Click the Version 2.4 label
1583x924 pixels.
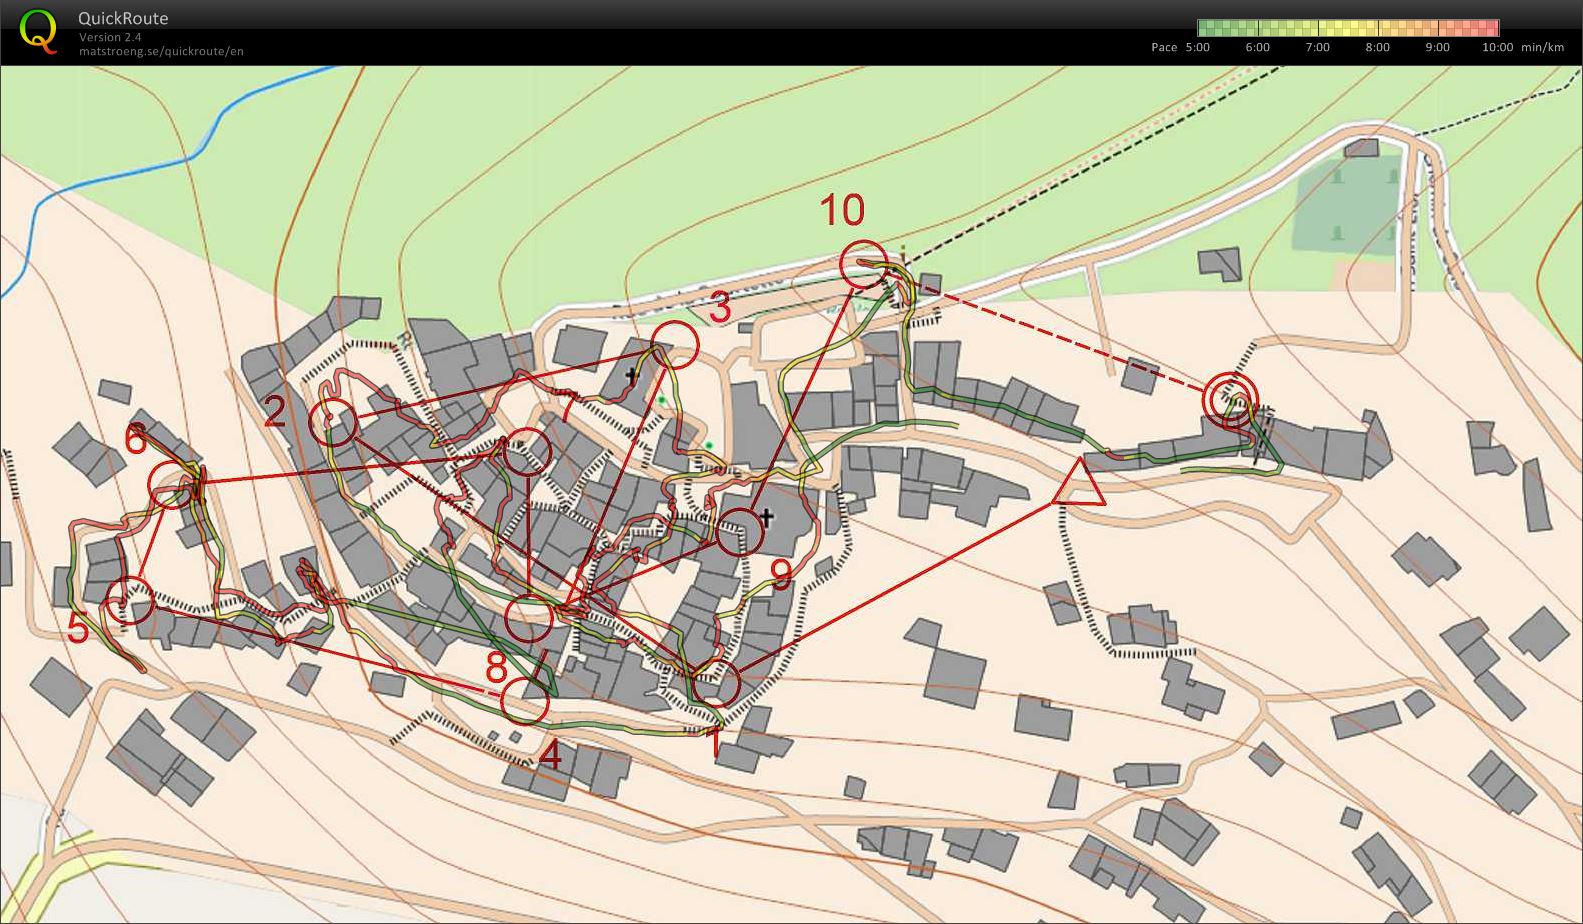tap(108, 37)
